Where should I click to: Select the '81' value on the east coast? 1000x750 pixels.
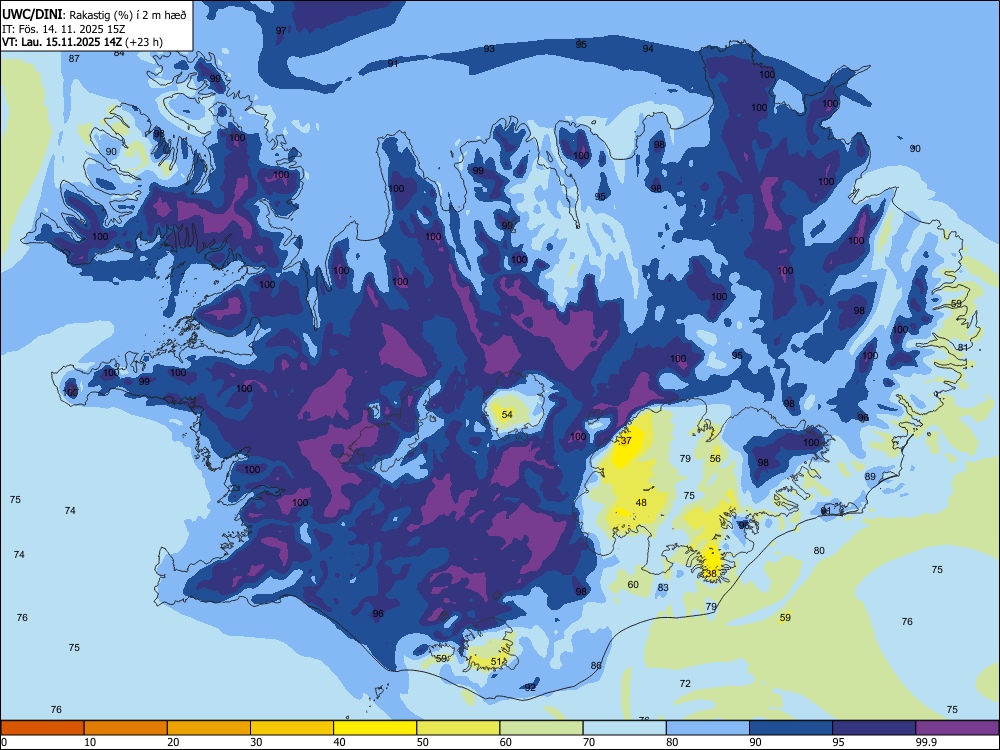[x=963, y=348]
